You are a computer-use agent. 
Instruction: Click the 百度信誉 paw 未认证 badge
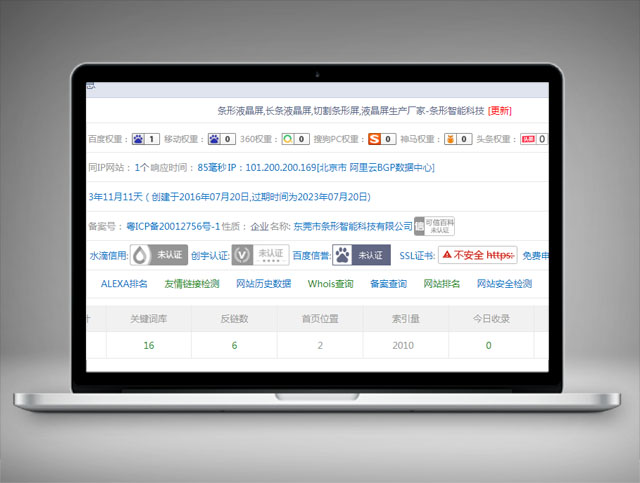tap(361, 255)
